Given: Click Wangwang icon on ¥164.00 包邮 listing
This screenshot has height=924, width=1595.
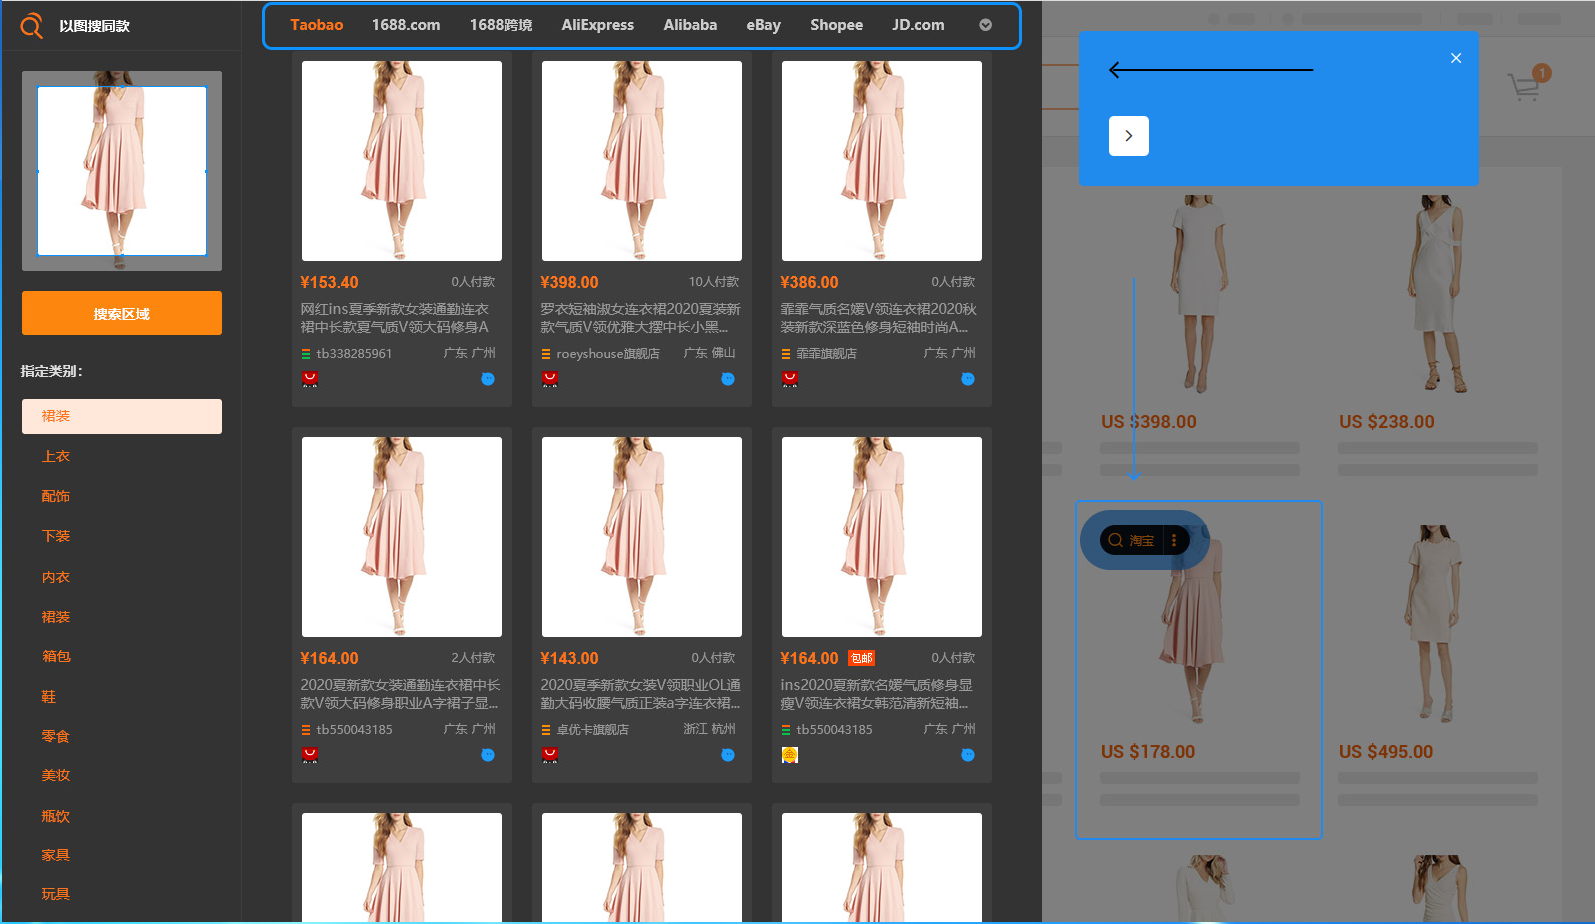Looking at the screenshot, I should (x=968, y=755).
